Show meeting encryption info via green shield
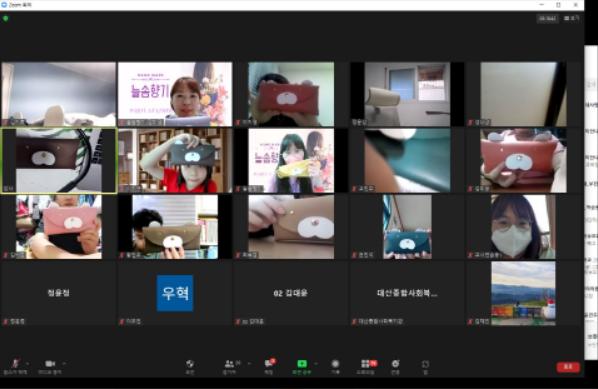Screen dimensions: 598x389 point(6,18)
